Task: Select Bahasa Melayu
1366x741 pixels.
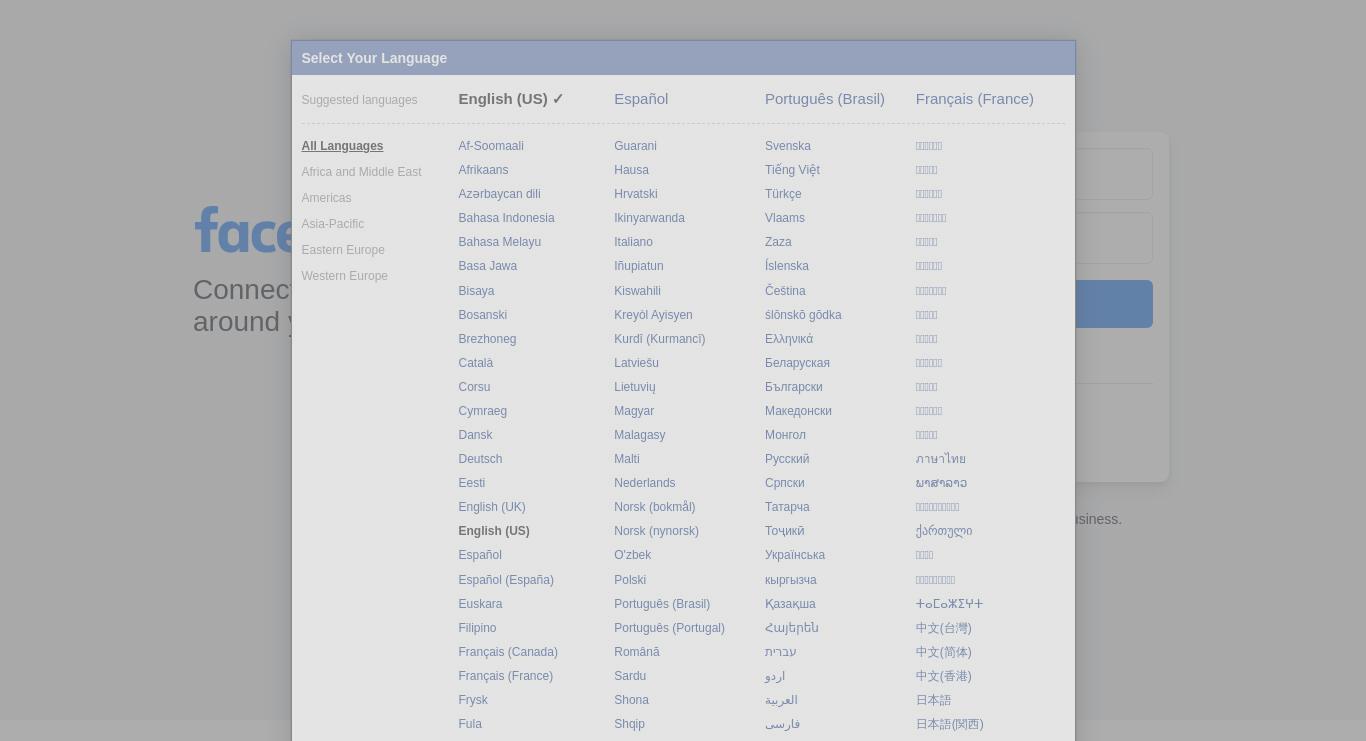Action: [499, 242]
